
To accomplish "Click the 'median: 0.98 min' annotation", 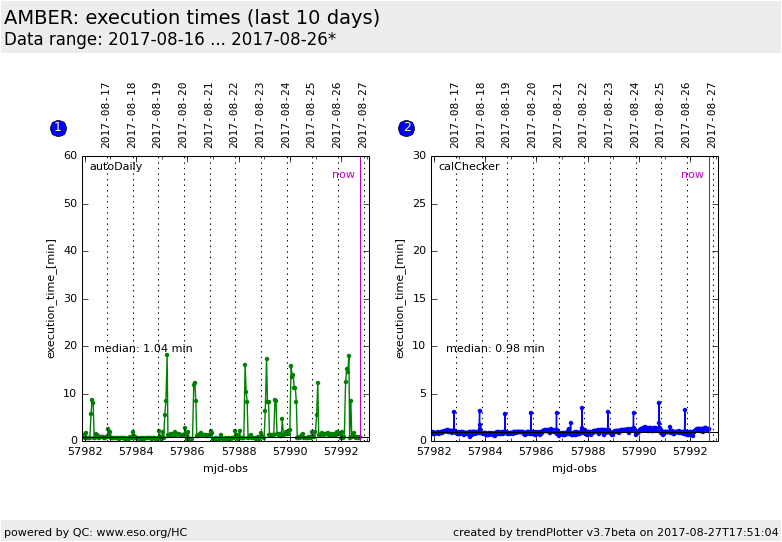I will tap(495, 349).
